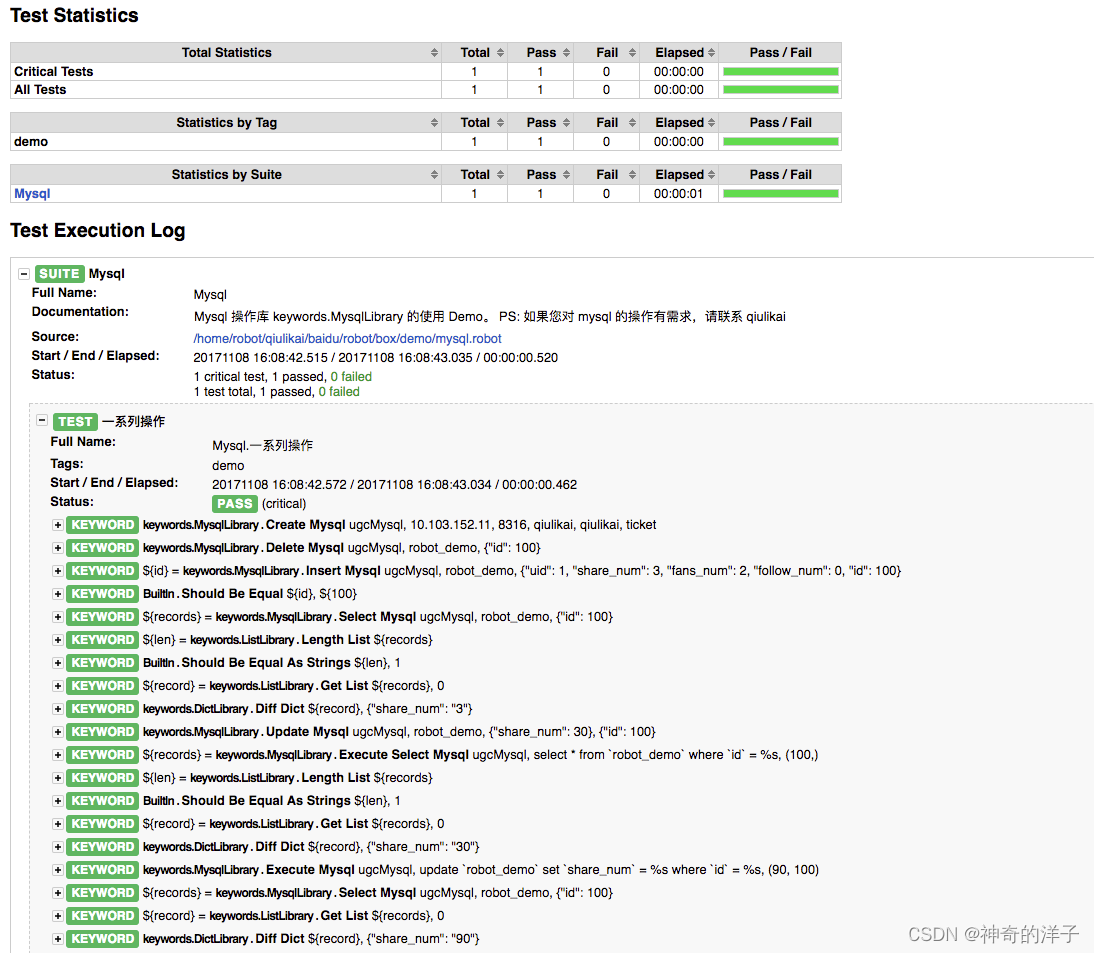Image resolution: width=1094 pixels, height=953 pixels.
Task: Click the suite elapsed time 00:00:00.520
Action: [x=520, y=358]
